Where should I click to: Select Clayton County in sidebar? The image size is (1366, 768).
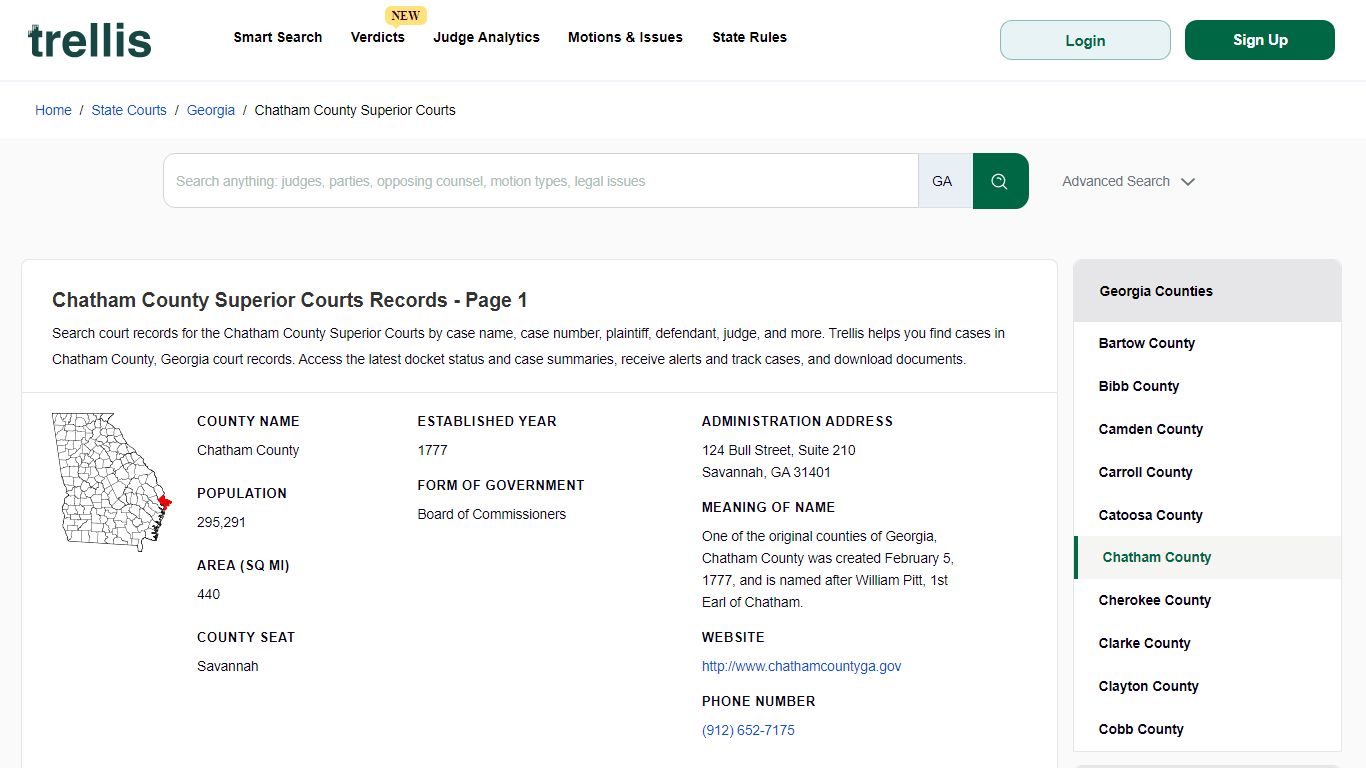click(1207, 686)
